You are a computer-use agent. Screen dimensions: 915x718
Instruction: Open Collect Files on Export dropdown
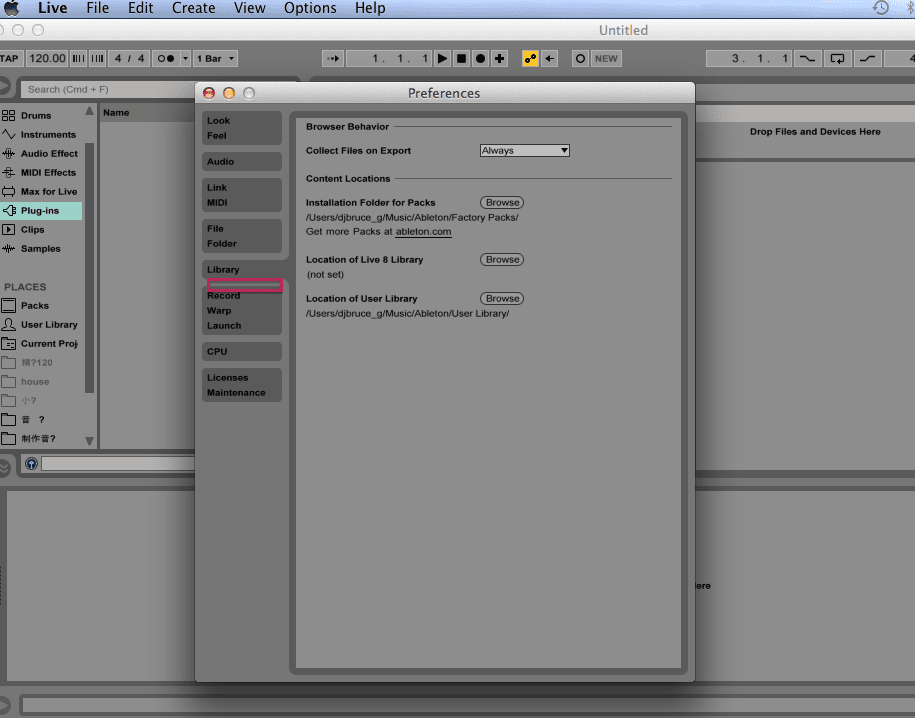tap(525, 151)
